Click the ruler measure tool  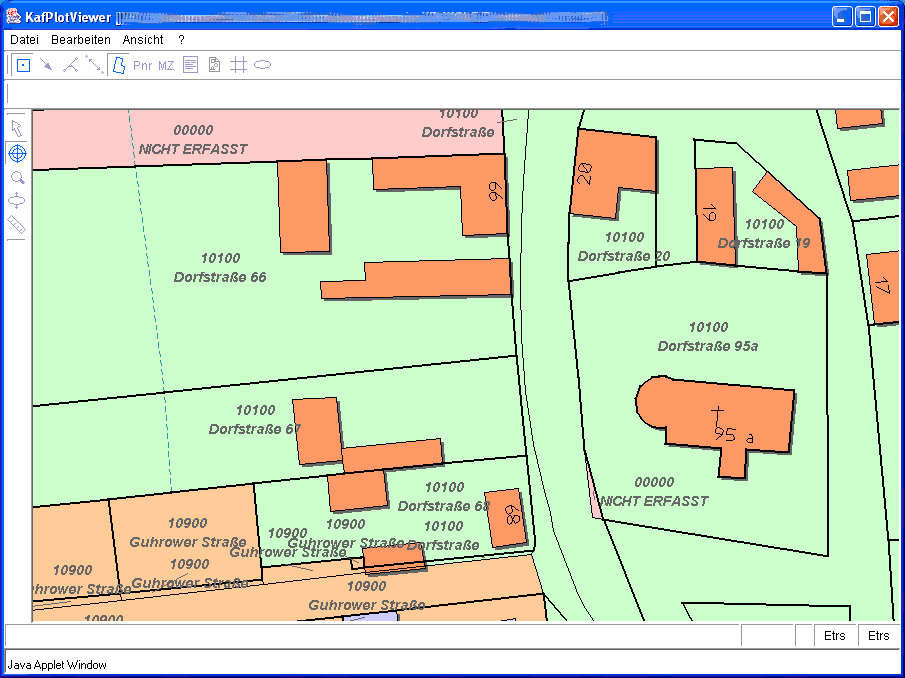[x=17, y=225]
